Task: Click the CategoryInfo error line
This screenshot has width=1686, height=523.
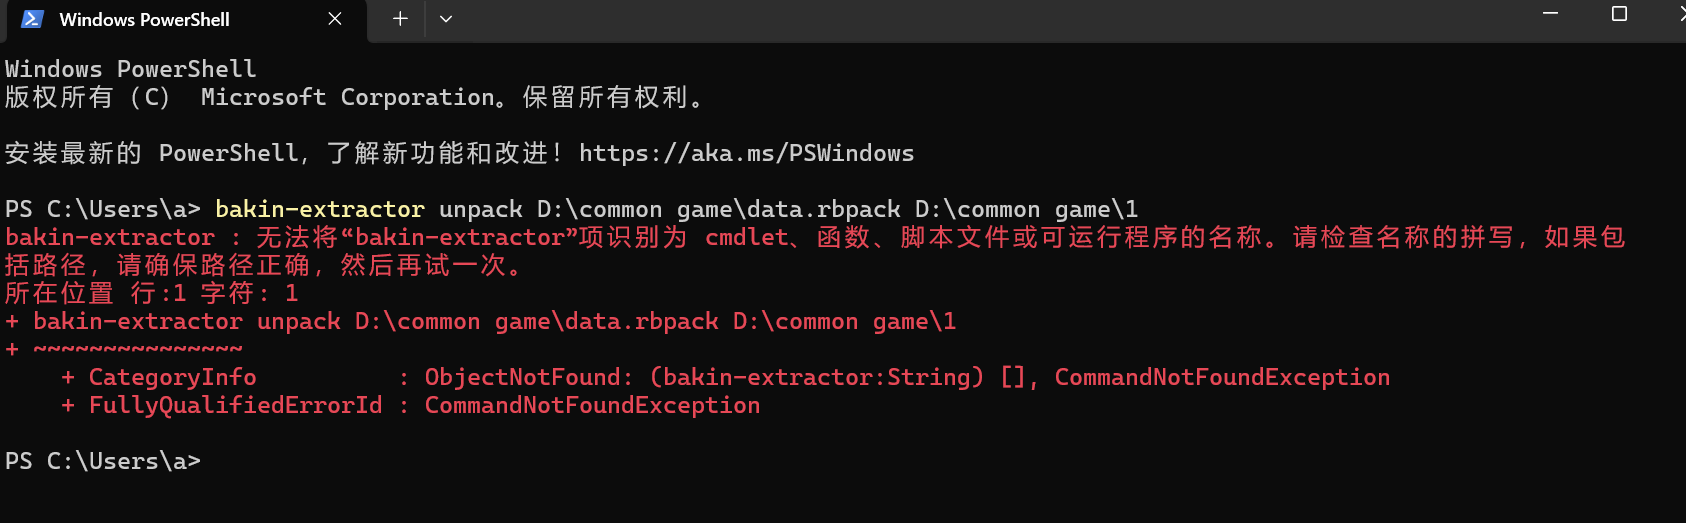Action: tap(725, 377)
